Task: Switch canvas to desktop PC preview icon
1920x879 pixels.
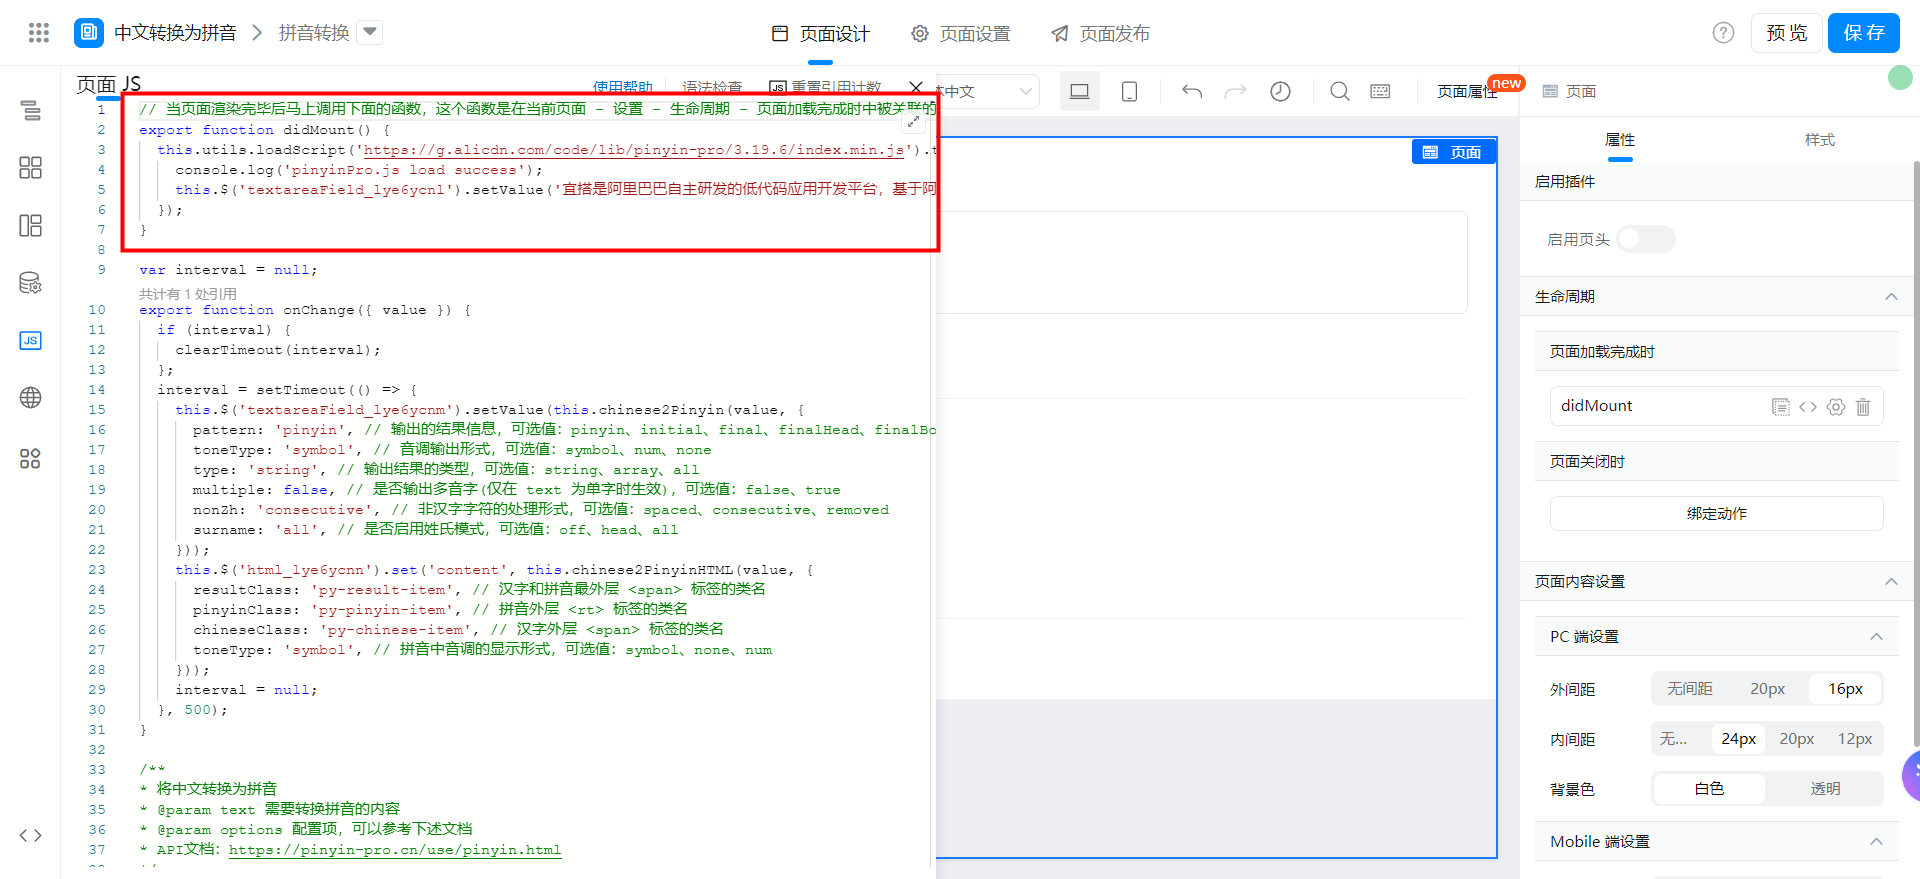Action: pyautogui.click(x=1080, y=91)
